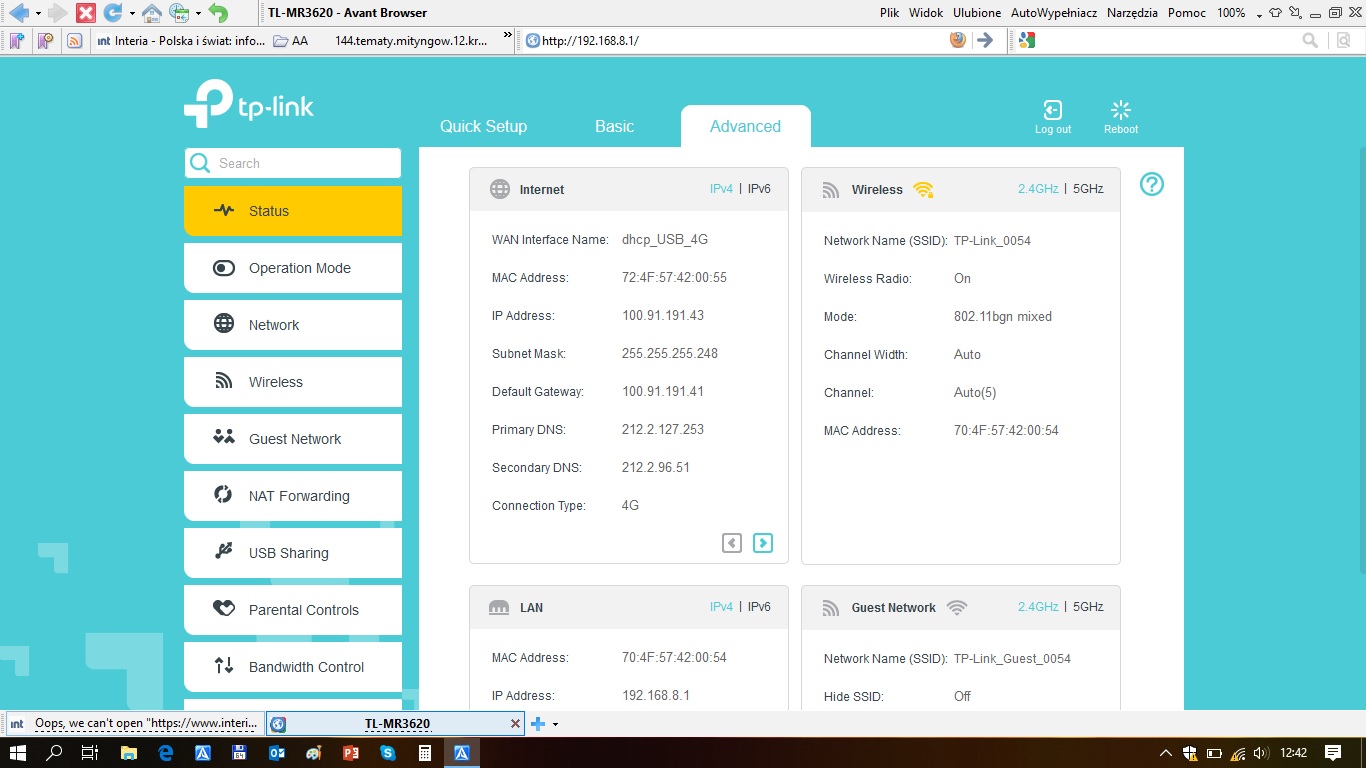Viewport: 1366px width, 768px height.
Task: Open the new tab dropdown arrow
Action: click(x=555, y=724)
